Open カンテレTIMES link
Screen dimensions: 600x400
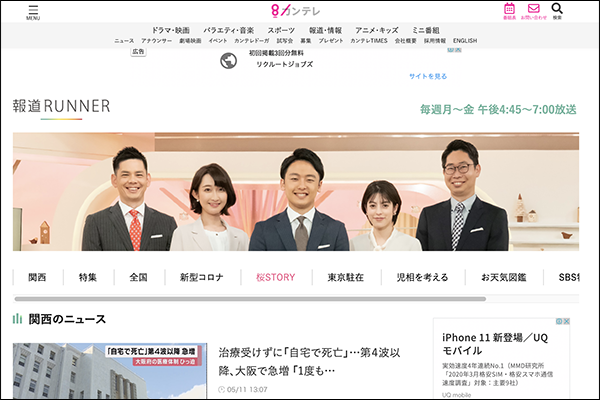click(369, 41)
